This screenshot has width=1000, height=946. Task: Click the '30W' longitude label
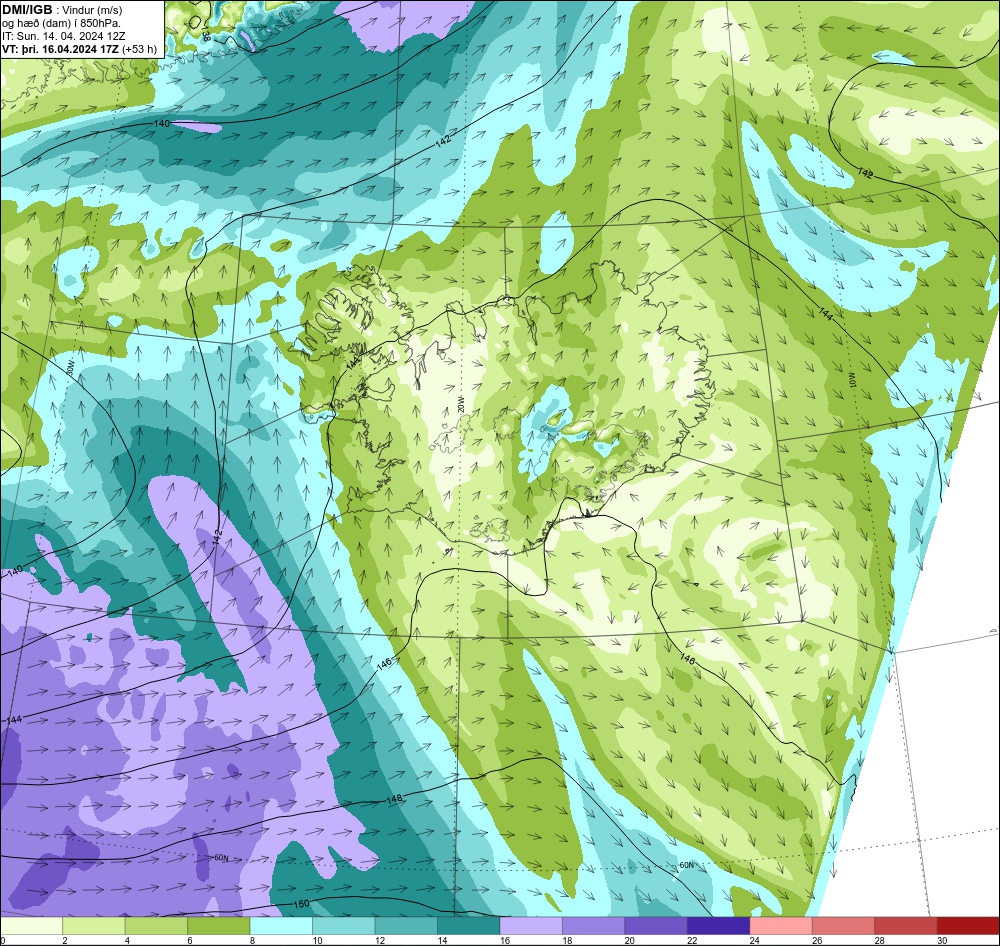pos(70,368)
